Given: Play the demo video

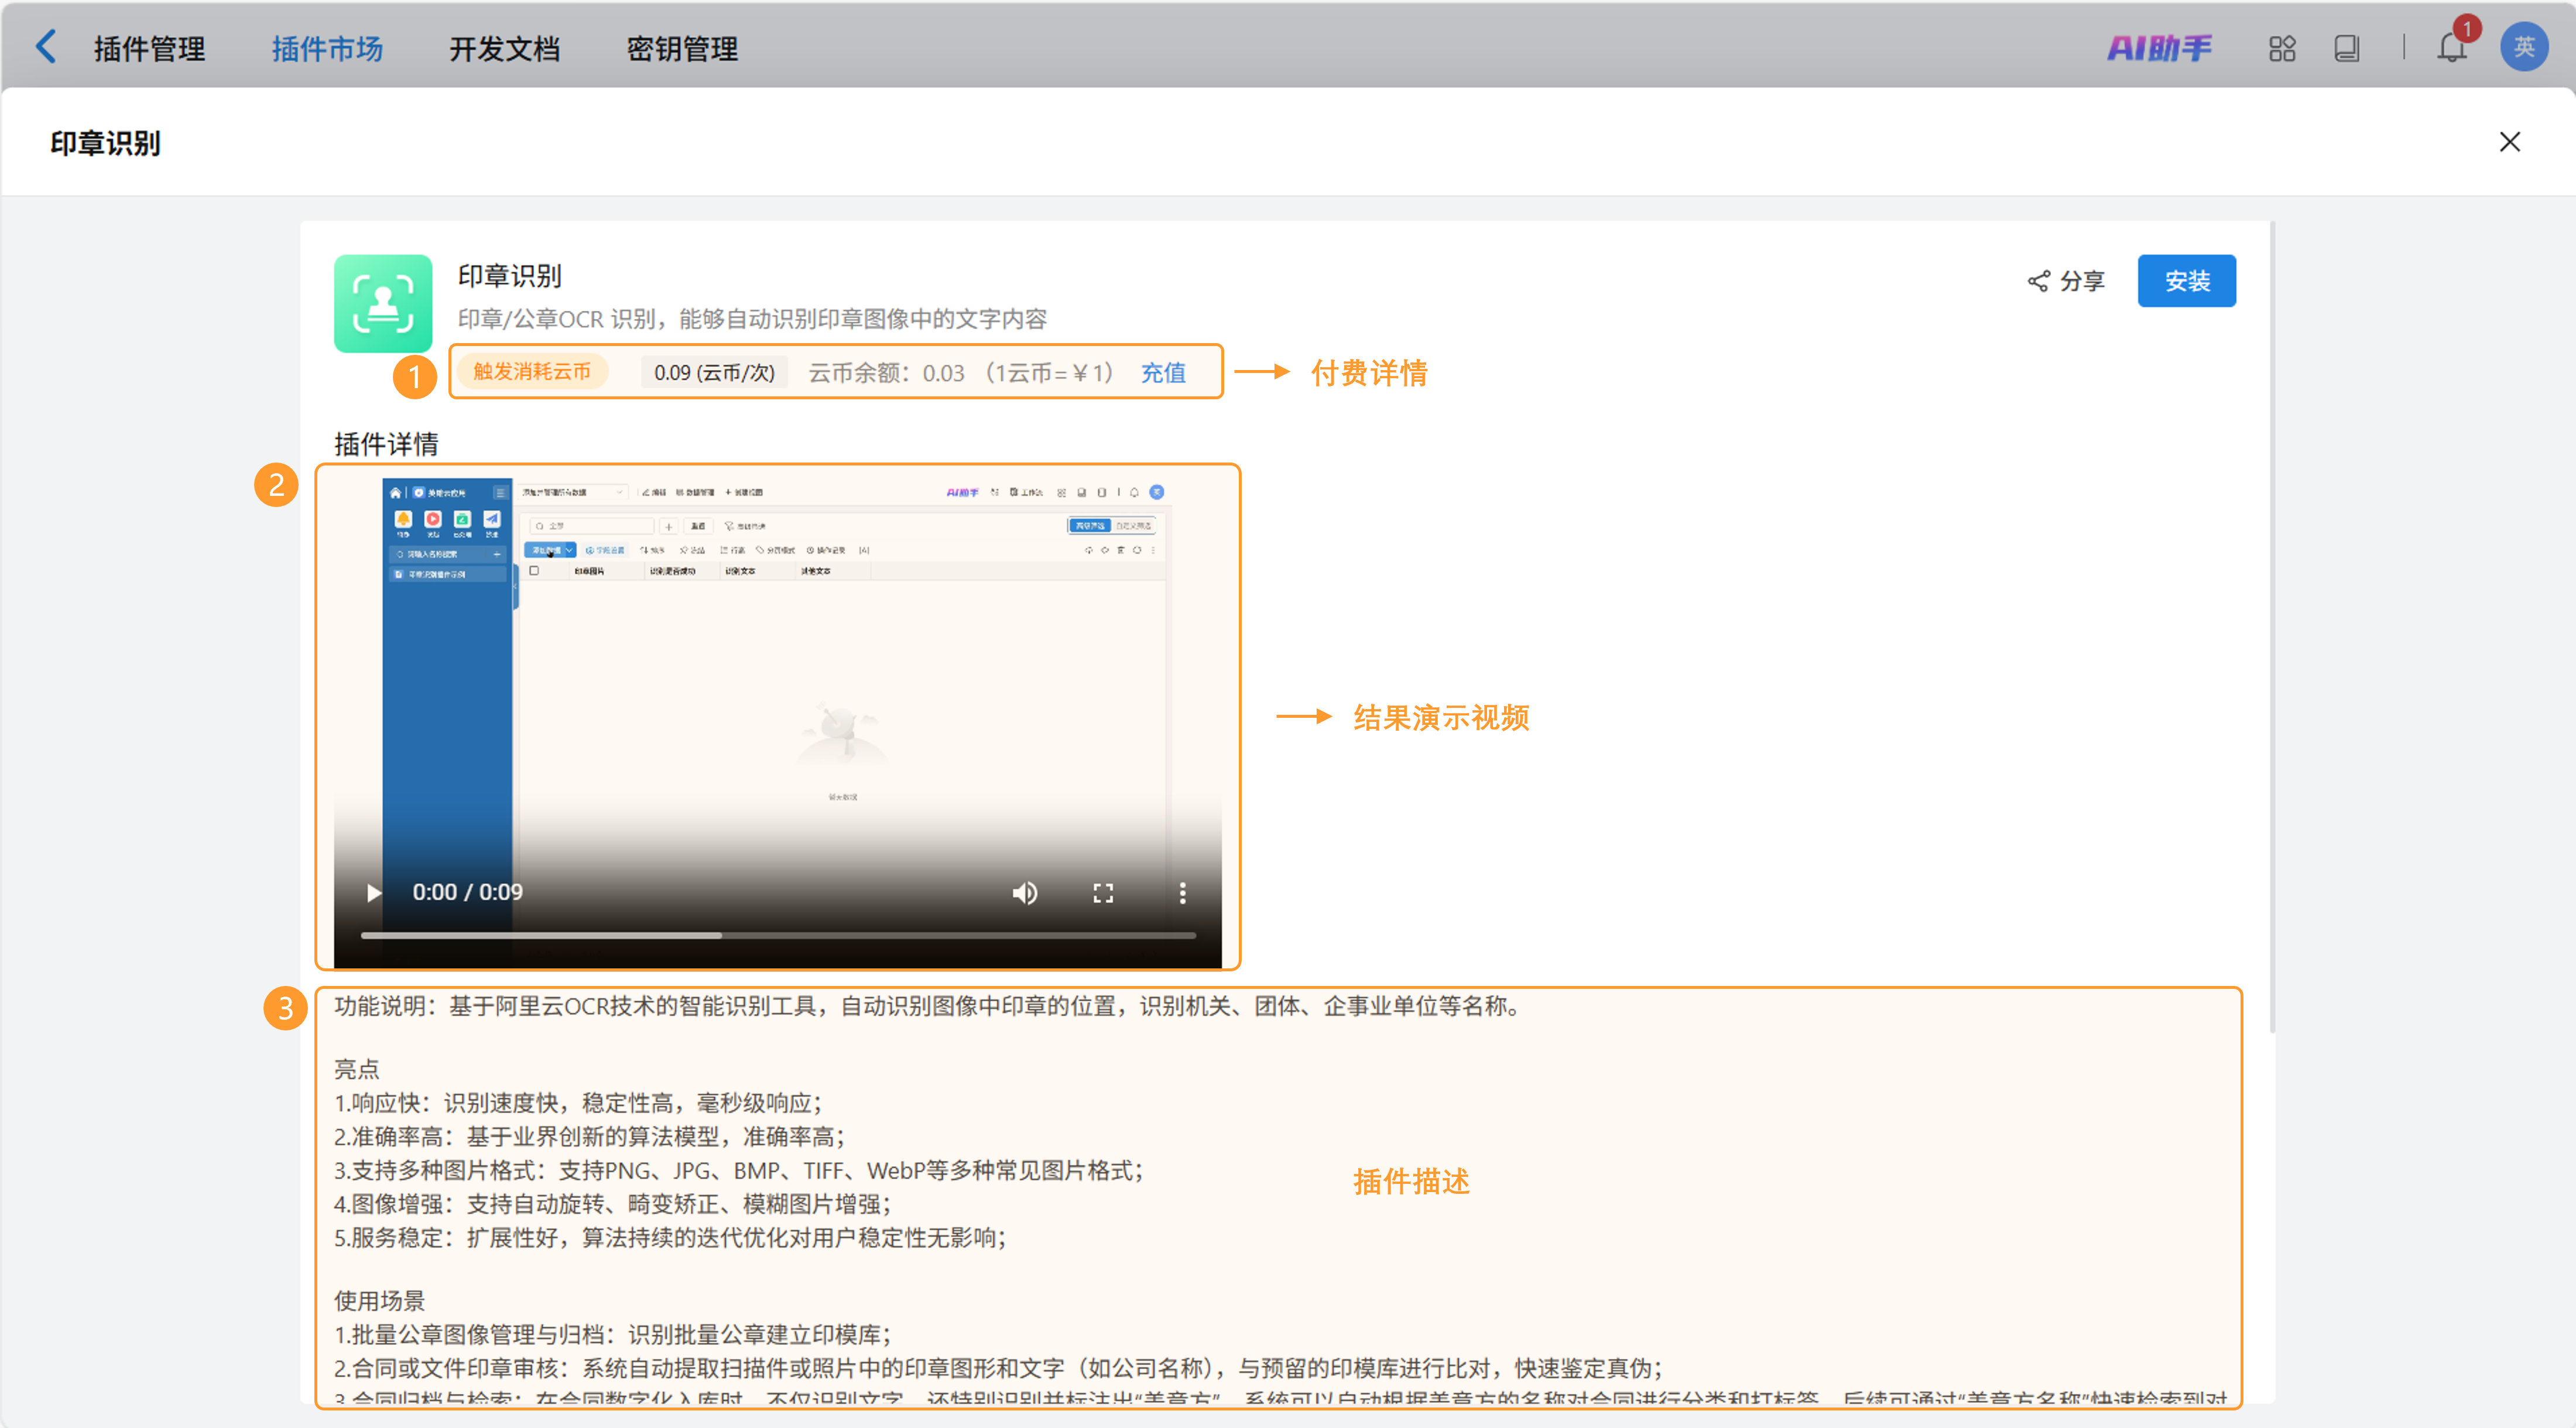Looking at the screenshot, I should [373, 892].
